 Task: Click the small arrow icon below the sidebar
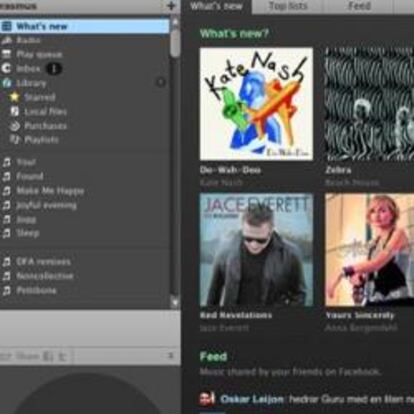click(170, 356)
